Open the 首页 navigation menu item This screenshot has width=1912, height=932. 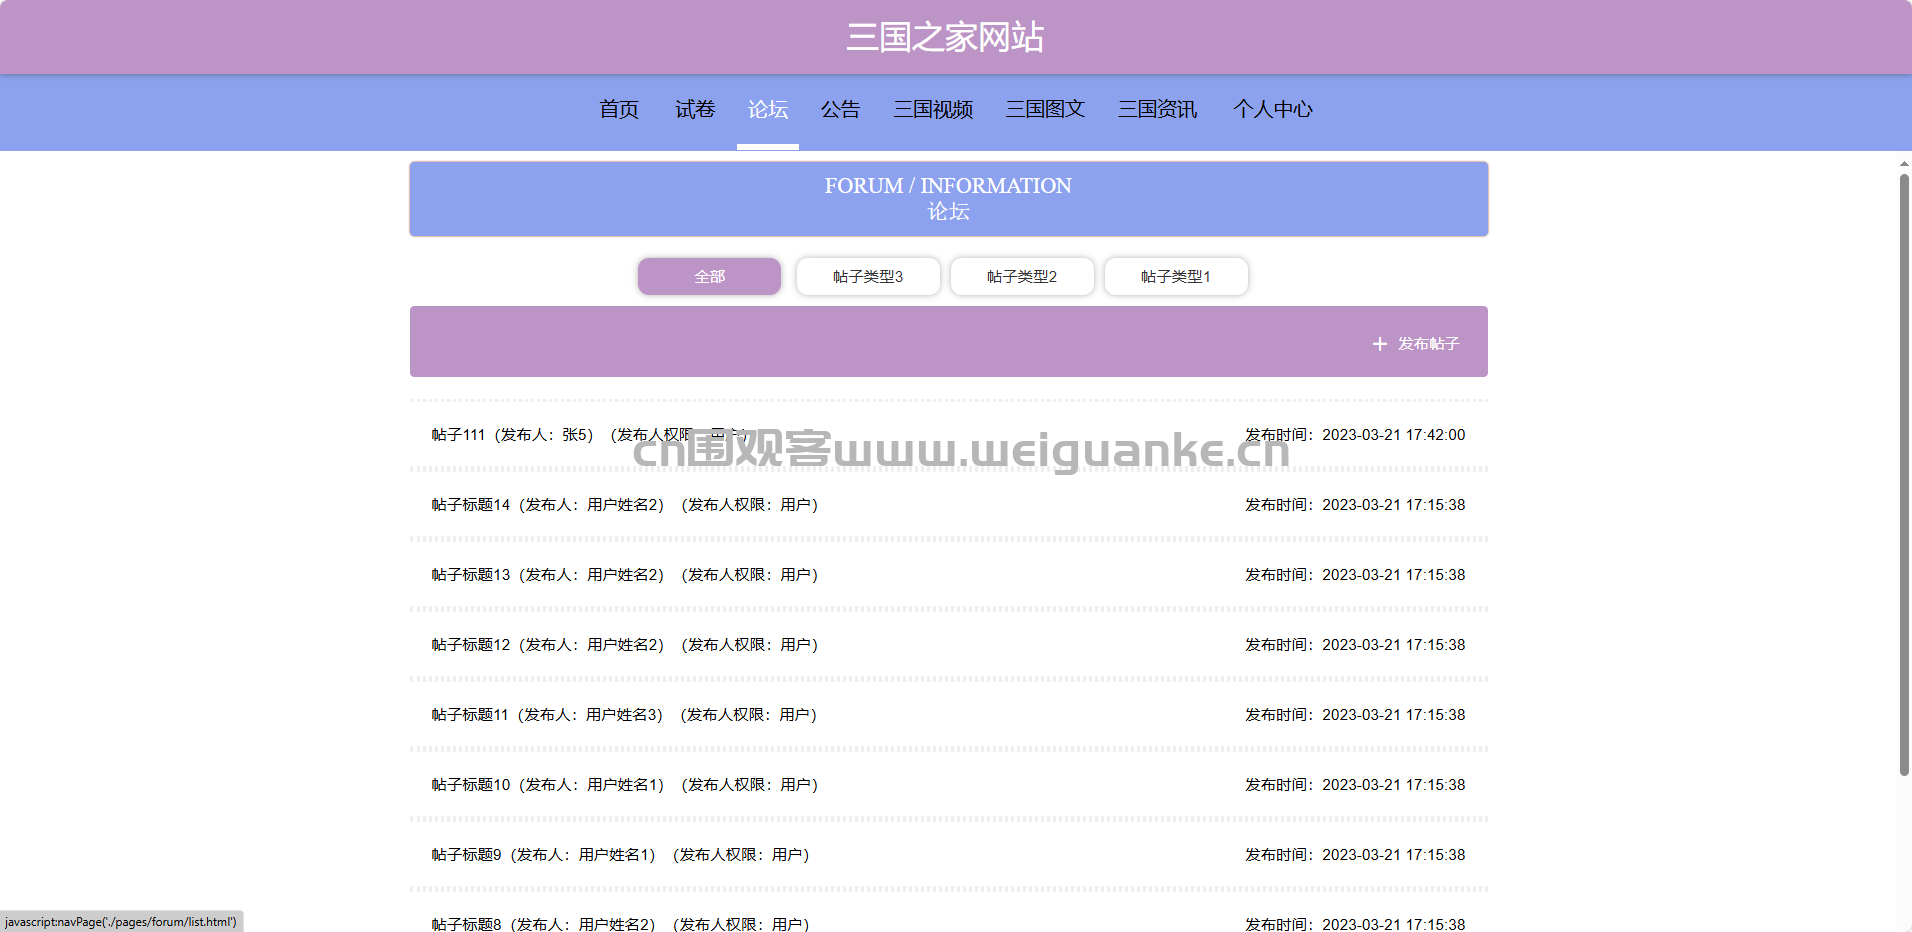tap(619, 110)
